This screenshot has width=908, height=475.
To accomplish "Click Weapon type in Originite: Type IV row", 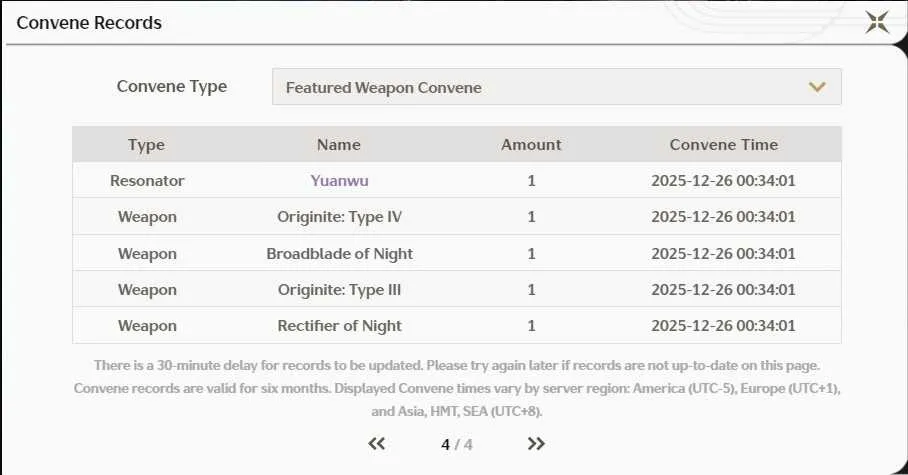I will point(147,217).
